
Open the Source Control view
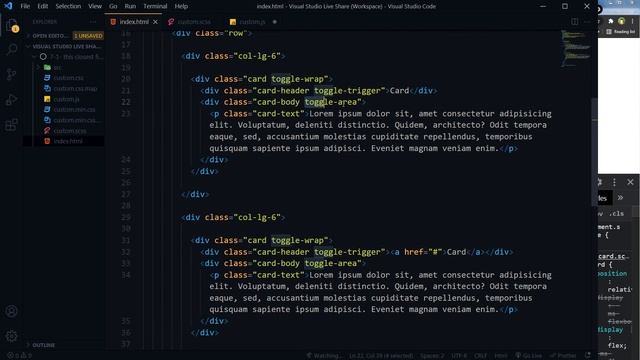pos(12,74)
